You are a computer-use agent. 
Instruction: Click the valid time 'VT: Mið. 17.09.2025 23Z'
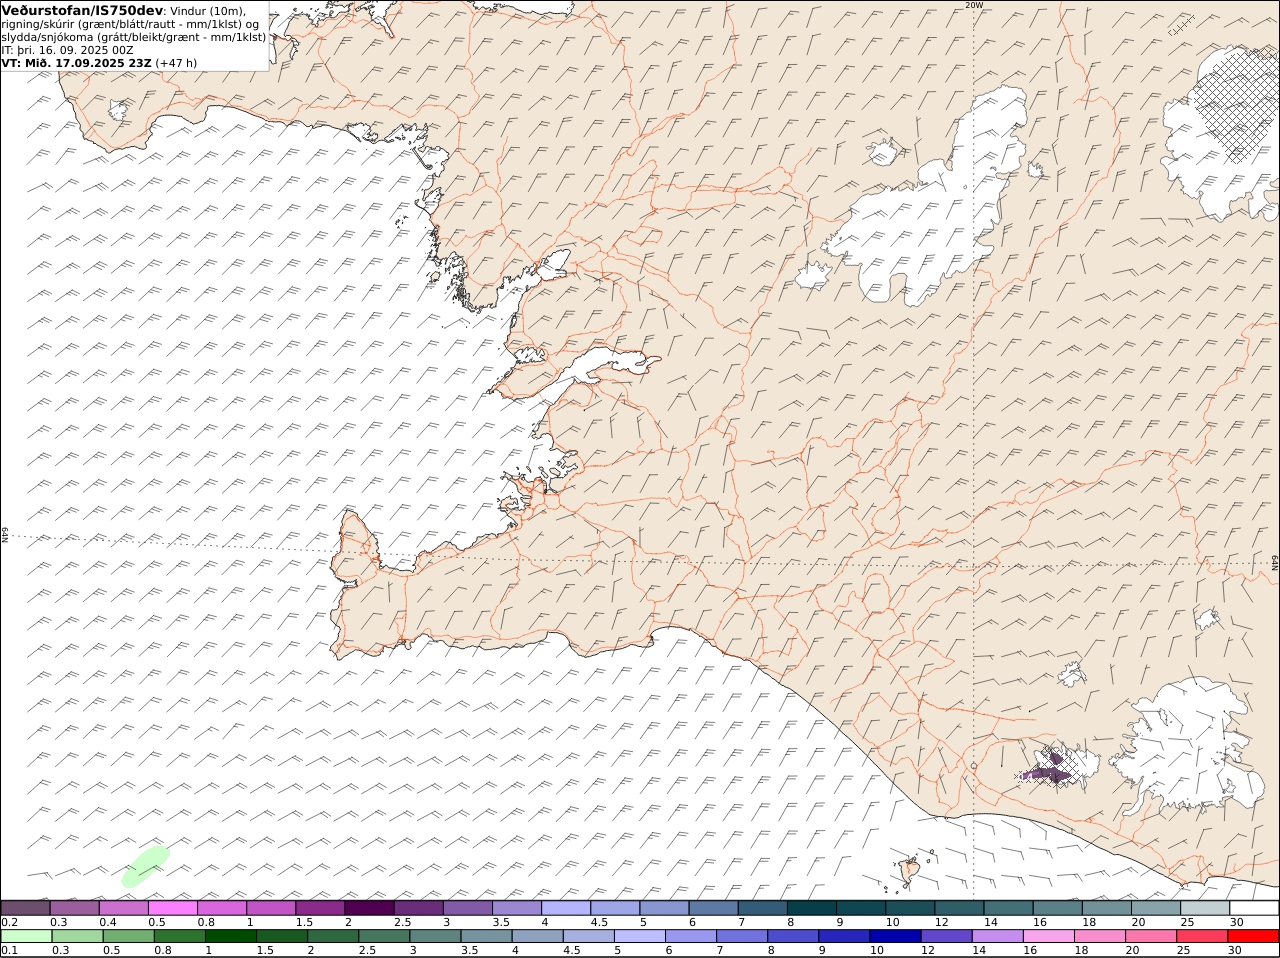[x=76, y=63]
